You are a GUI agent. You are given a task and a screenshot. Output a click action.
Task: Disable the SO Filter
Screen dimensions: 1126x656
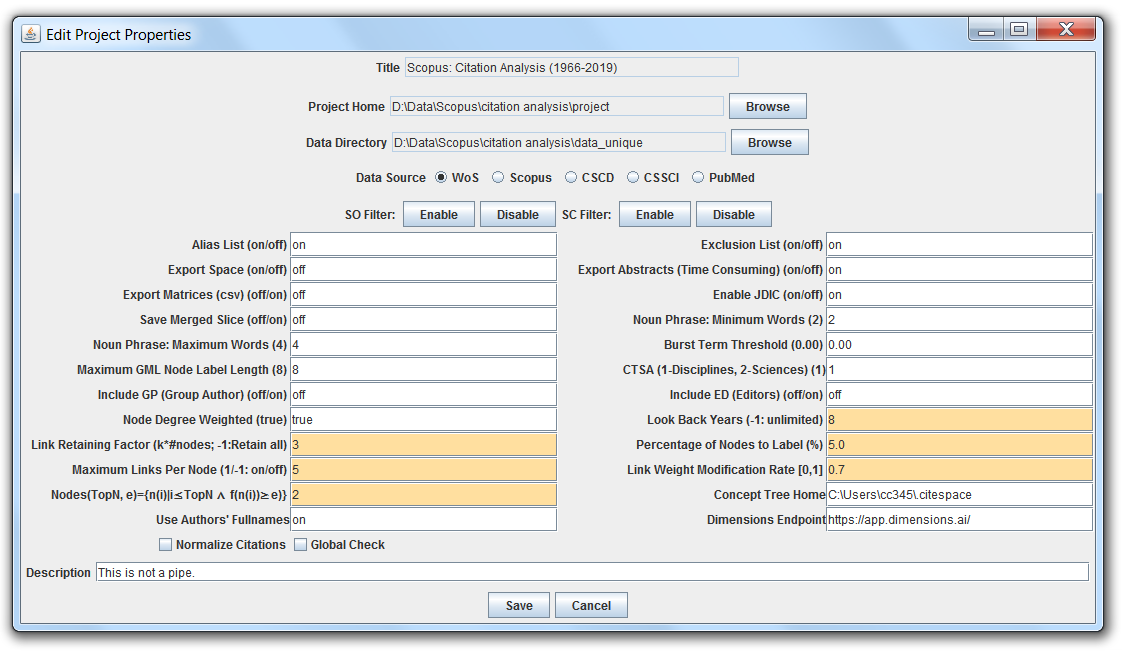coord(518,214)
